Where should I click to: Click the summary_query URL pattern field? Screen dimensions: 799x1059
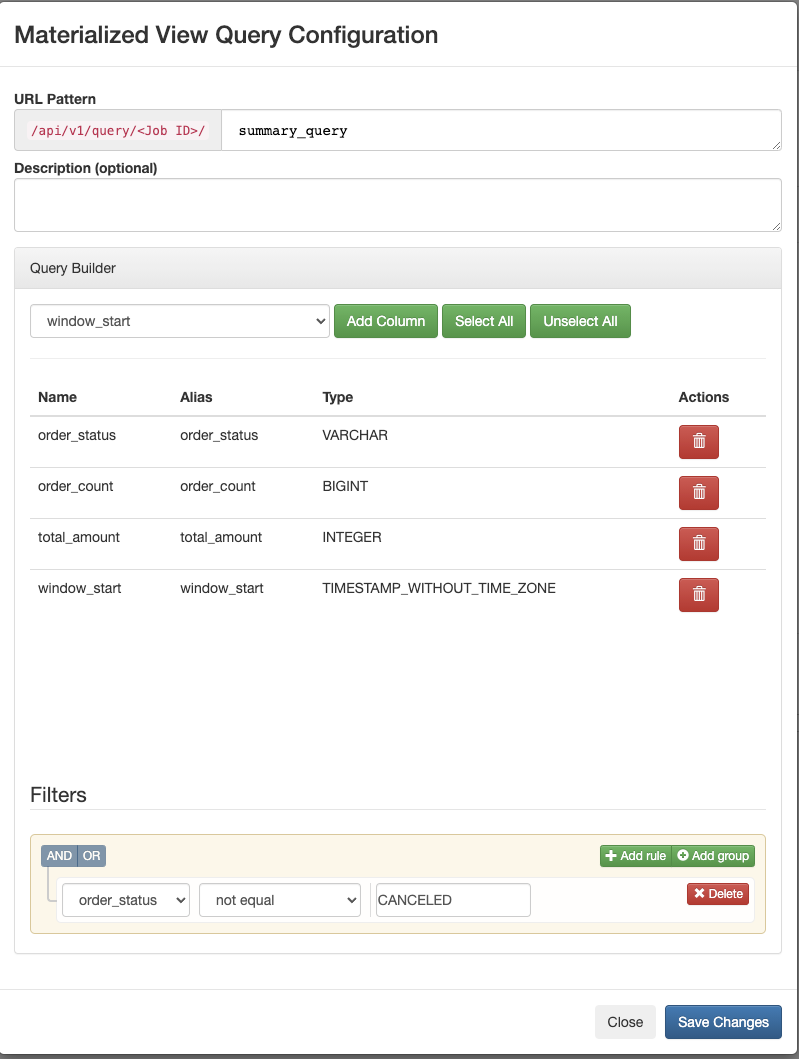point(500,131)
